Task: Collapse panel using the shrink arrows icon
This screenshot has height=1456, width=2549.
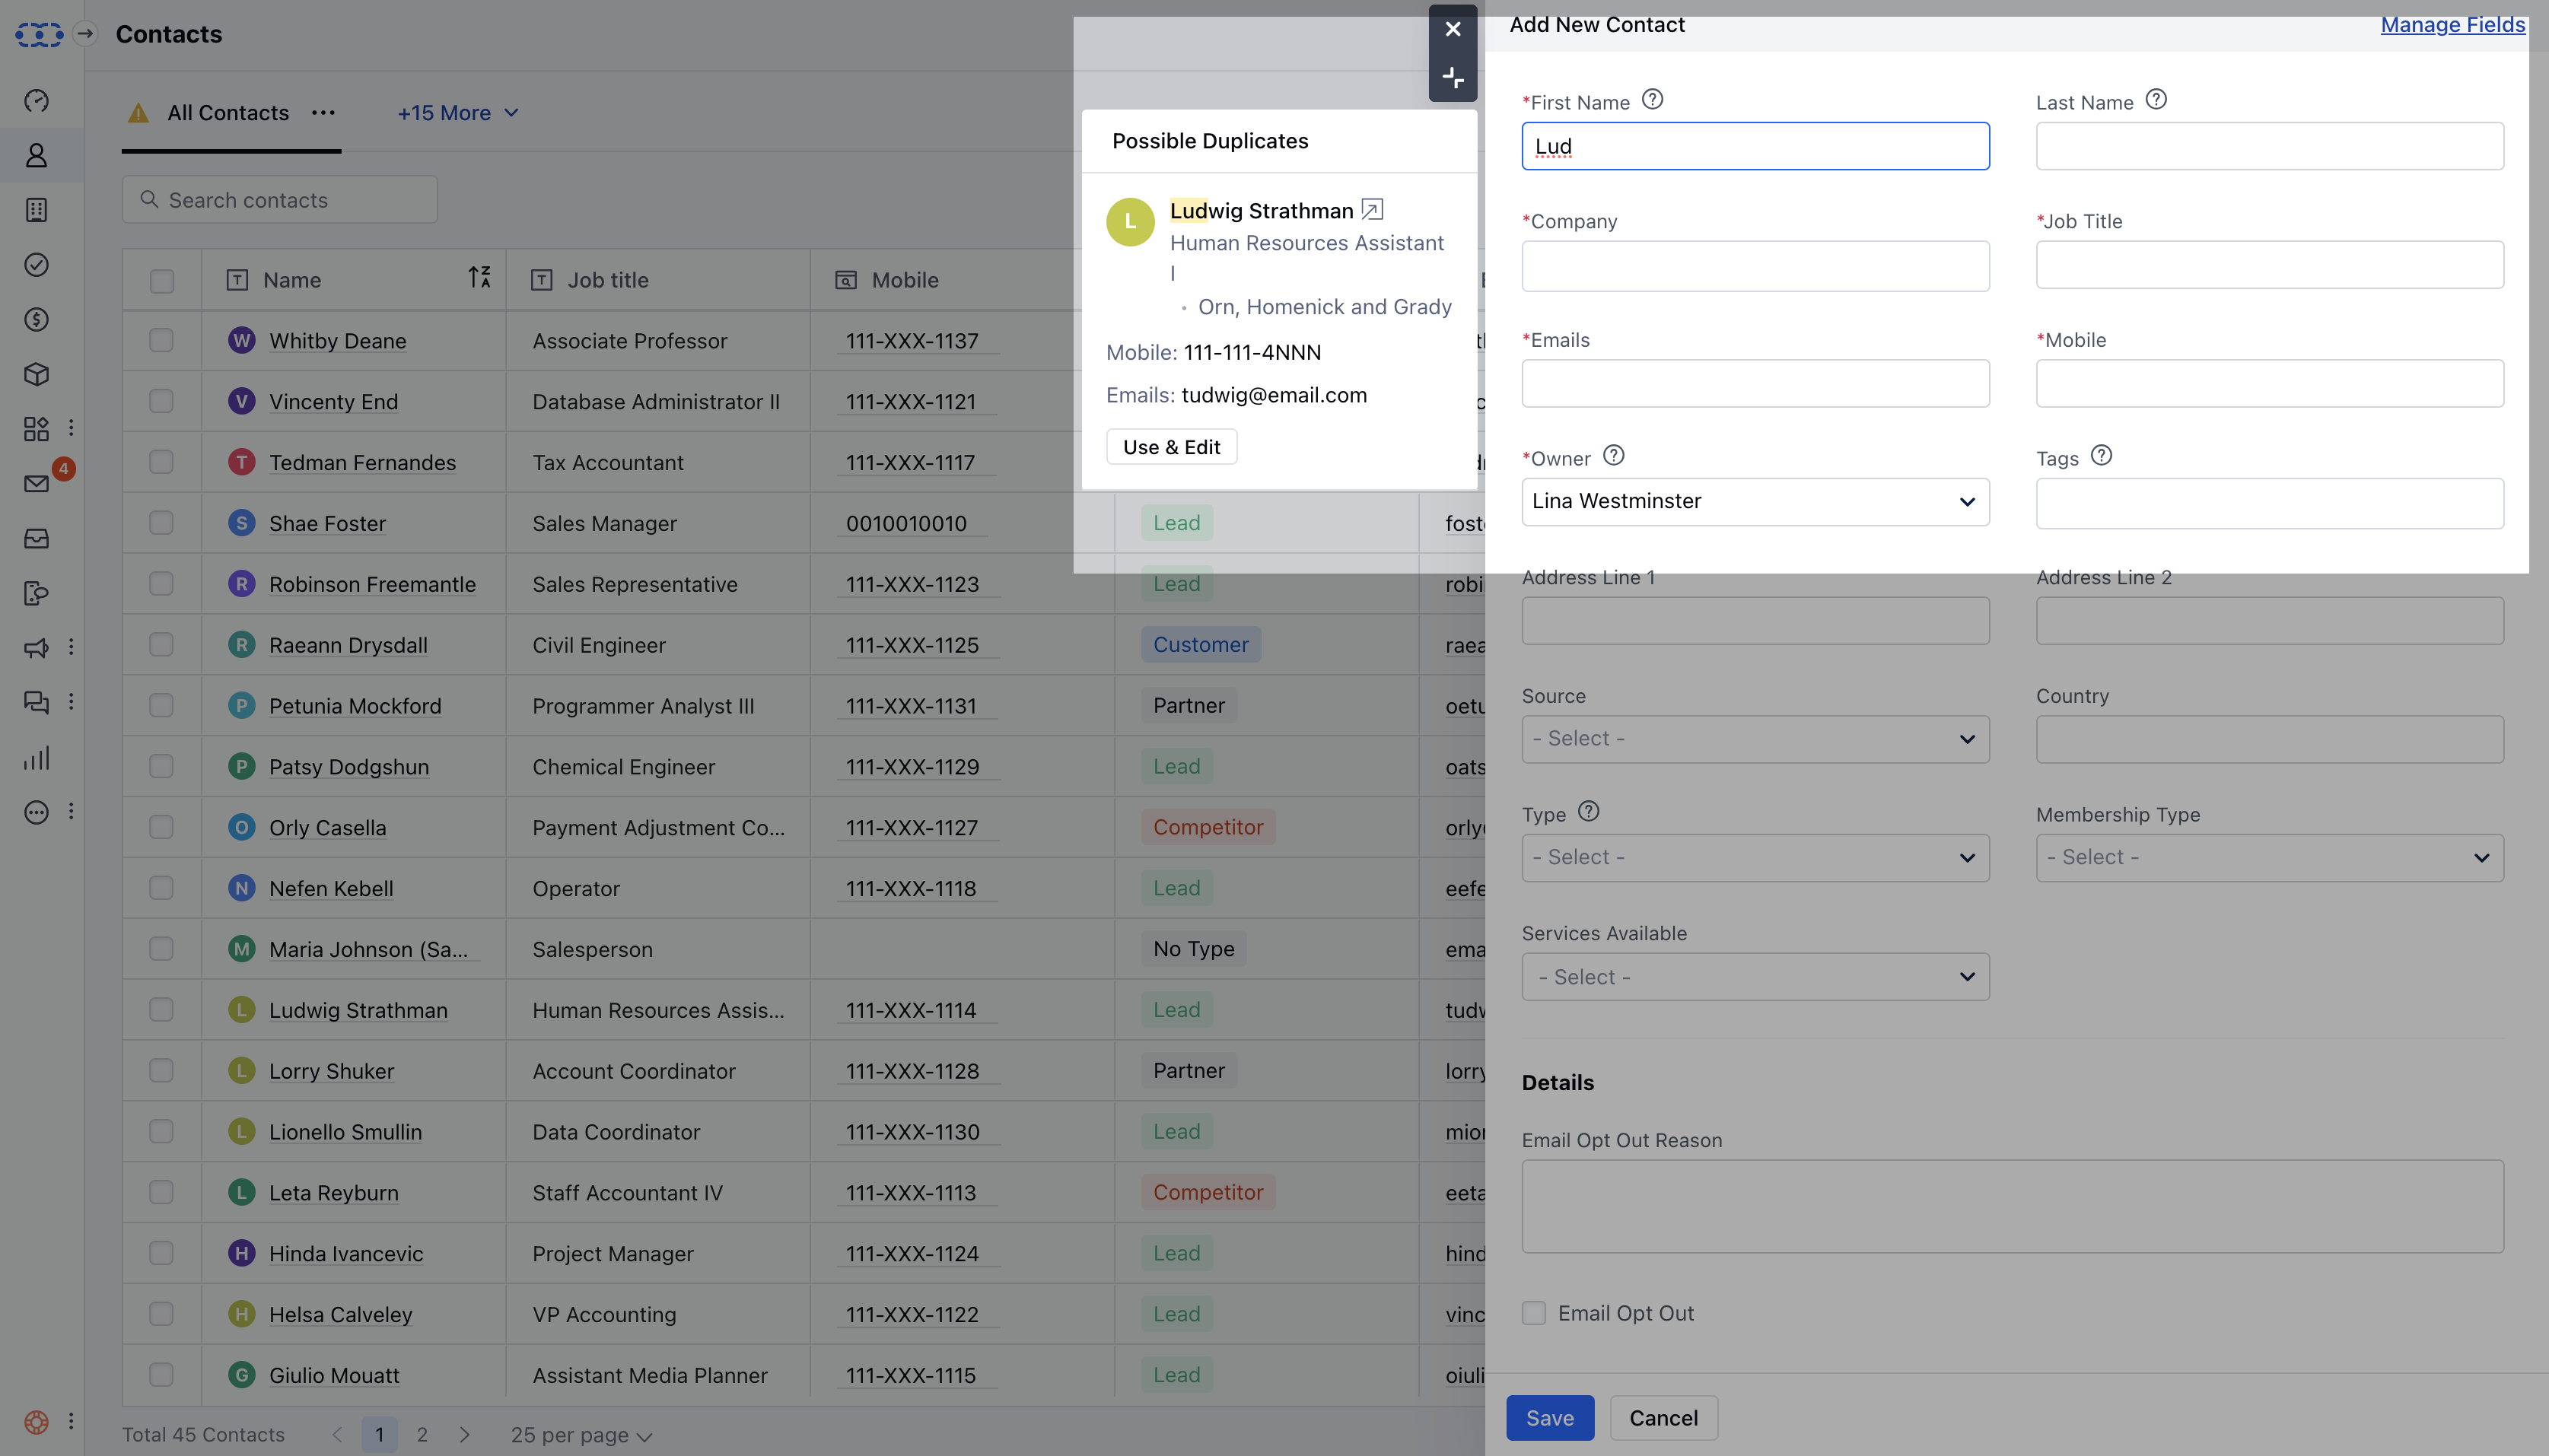Action: [x=1452, y=77]
